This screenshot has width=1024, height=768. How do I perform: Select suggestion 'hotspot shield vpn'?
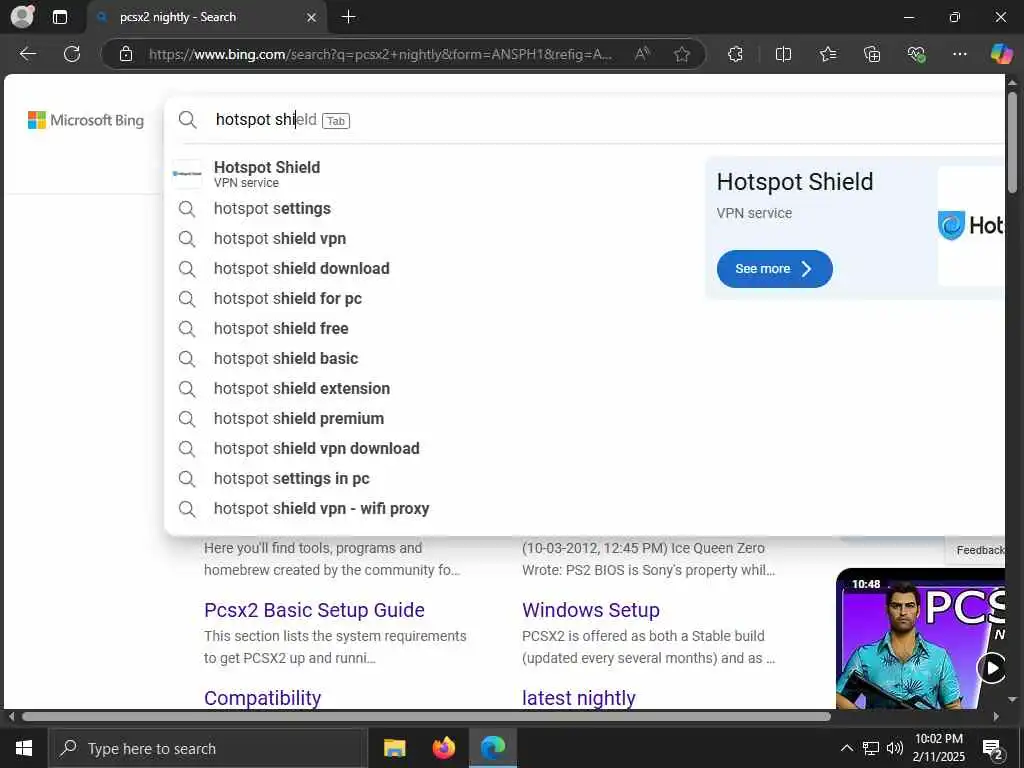(x=431, y=238)
